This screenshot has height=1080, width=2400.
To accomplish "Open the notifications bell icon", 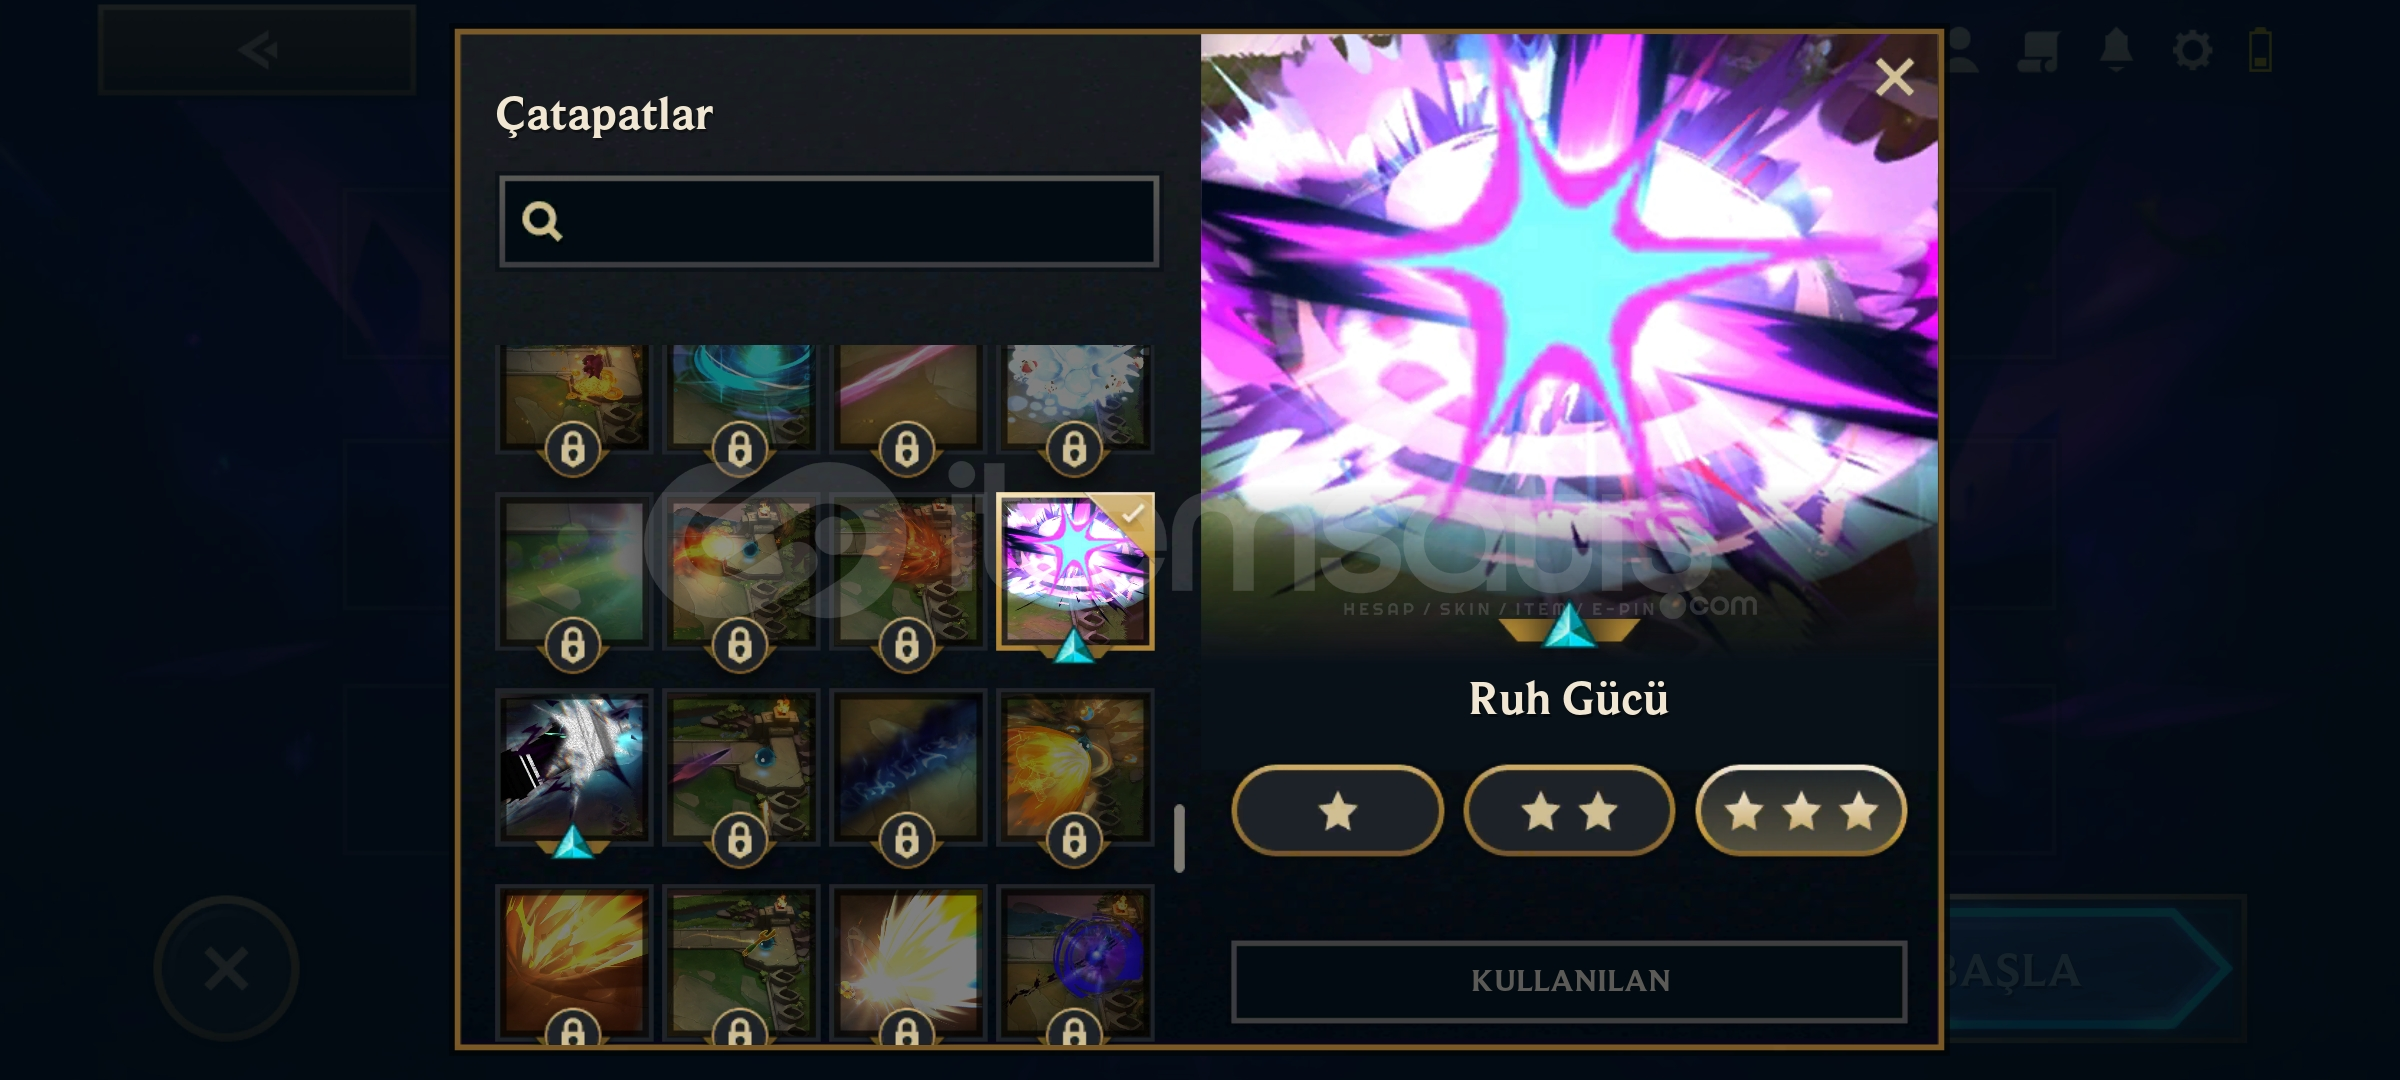I will click(x=2116, y=50).
